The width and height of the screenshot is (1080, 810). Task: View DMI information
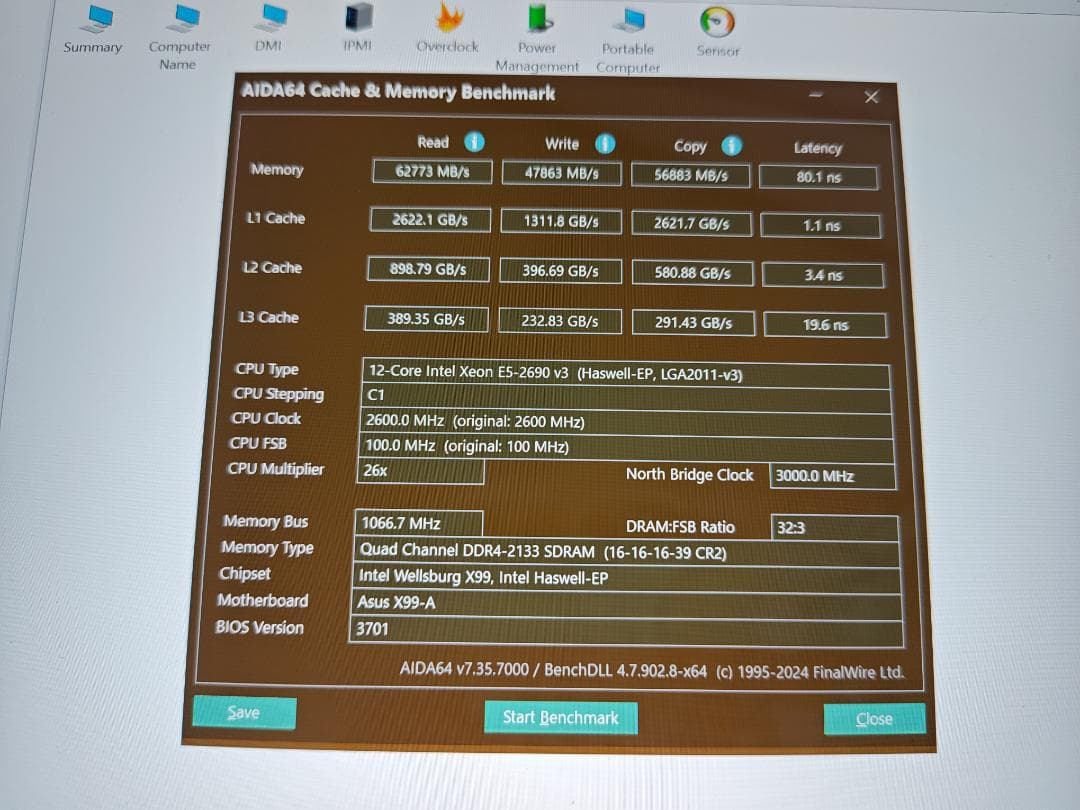point(268,25)
